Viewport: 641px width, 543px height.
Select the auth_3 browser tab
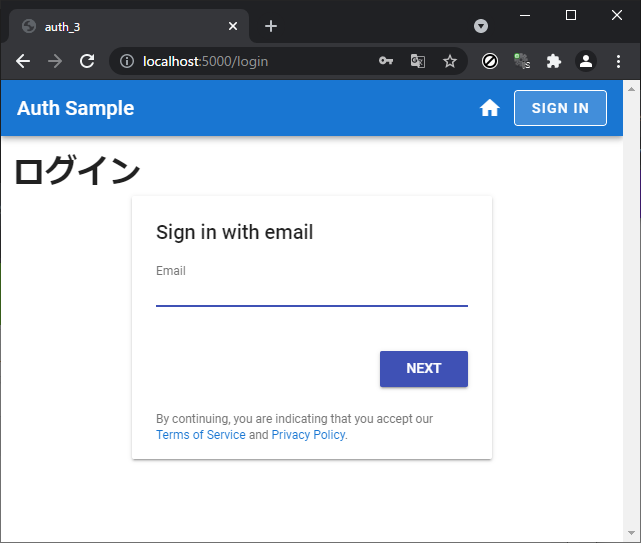pyautogui.click(x=129, y=26)
